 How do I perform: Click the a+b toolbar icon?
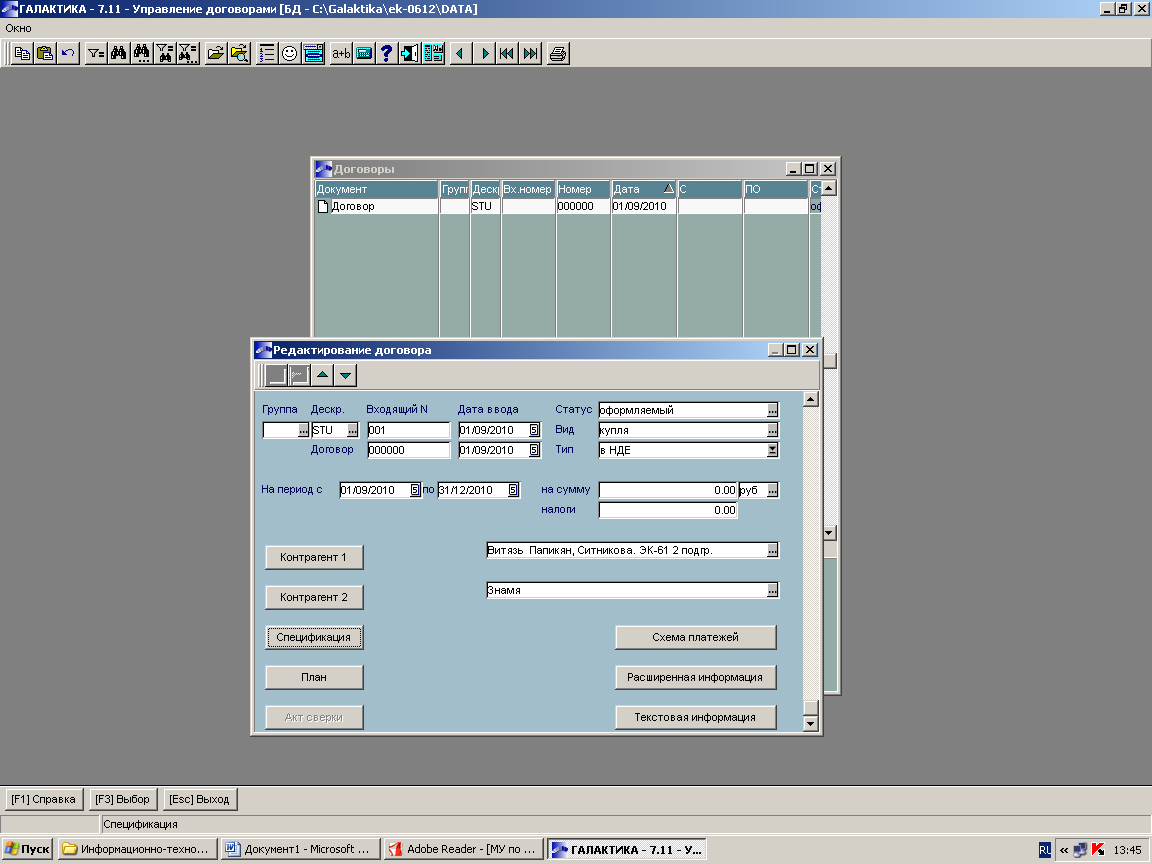[x=341, y=54]
